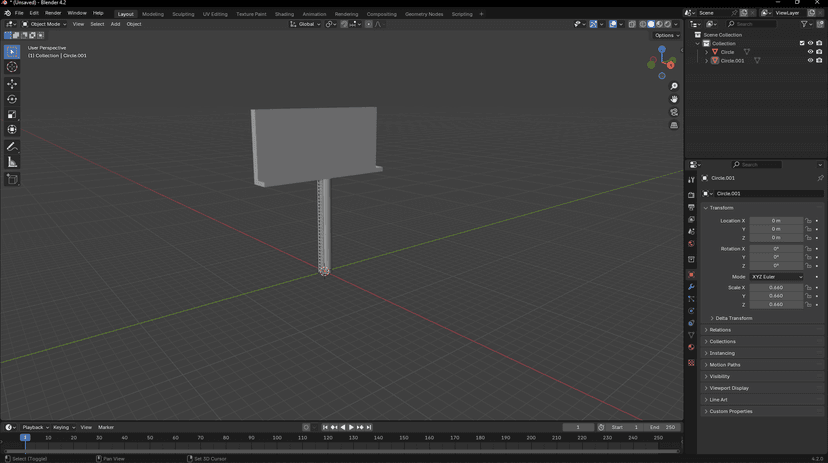828x463 pixels.
Task: Toggle the Rotation X lock icon
Action: click(808, 249)
